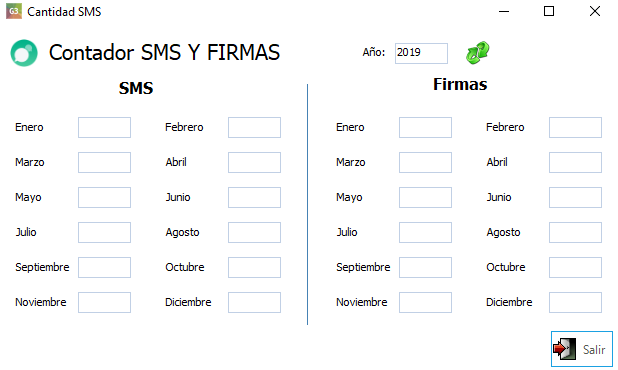This screenshot has width=618, height=370.
Task: Focus the Firmas Septiembre field
Action: [425, 268]
